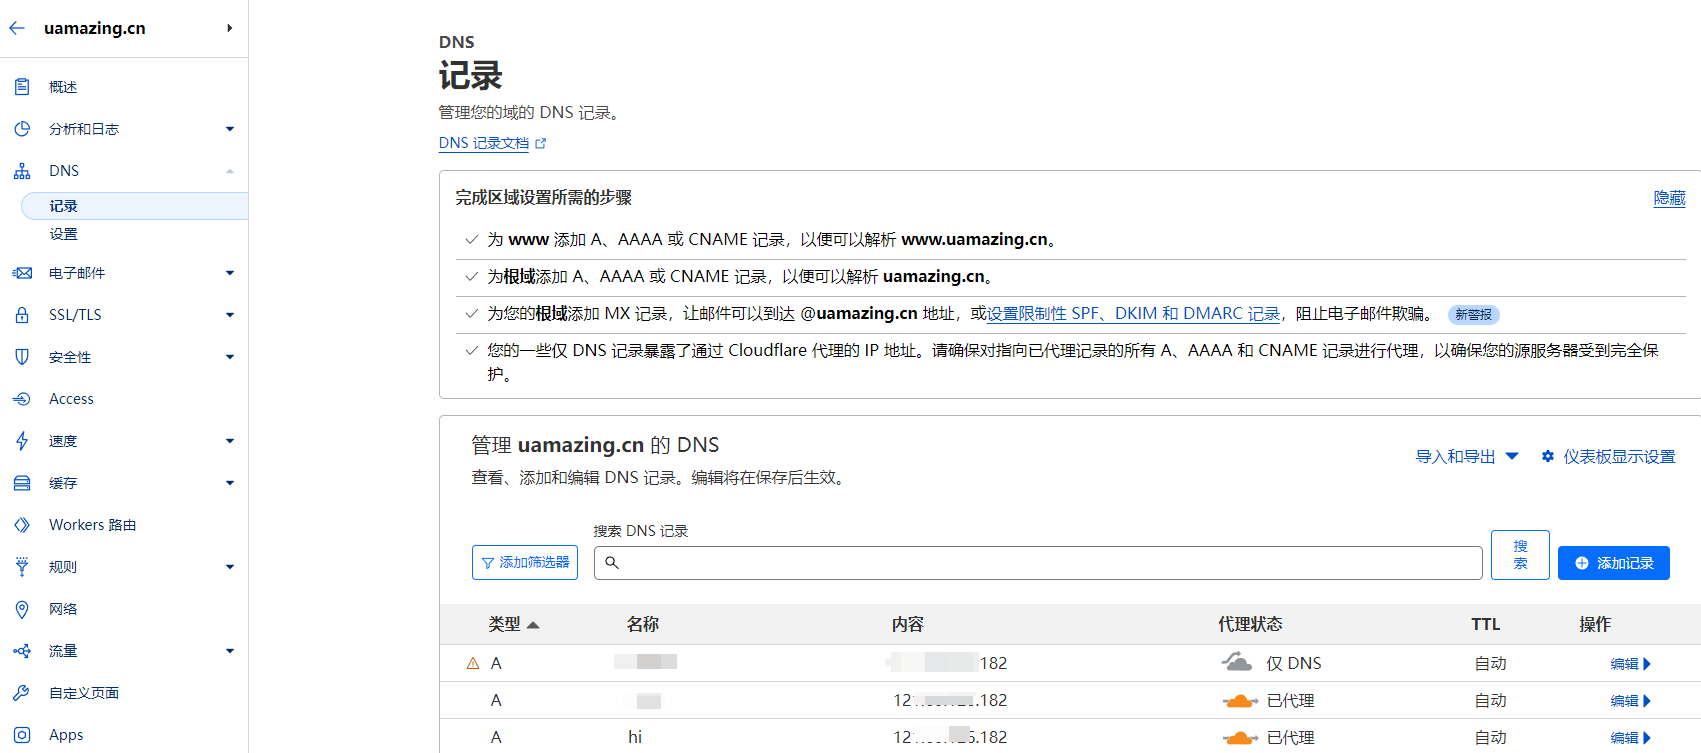Open Workers 路由 in sidebar

coord(92,525)
